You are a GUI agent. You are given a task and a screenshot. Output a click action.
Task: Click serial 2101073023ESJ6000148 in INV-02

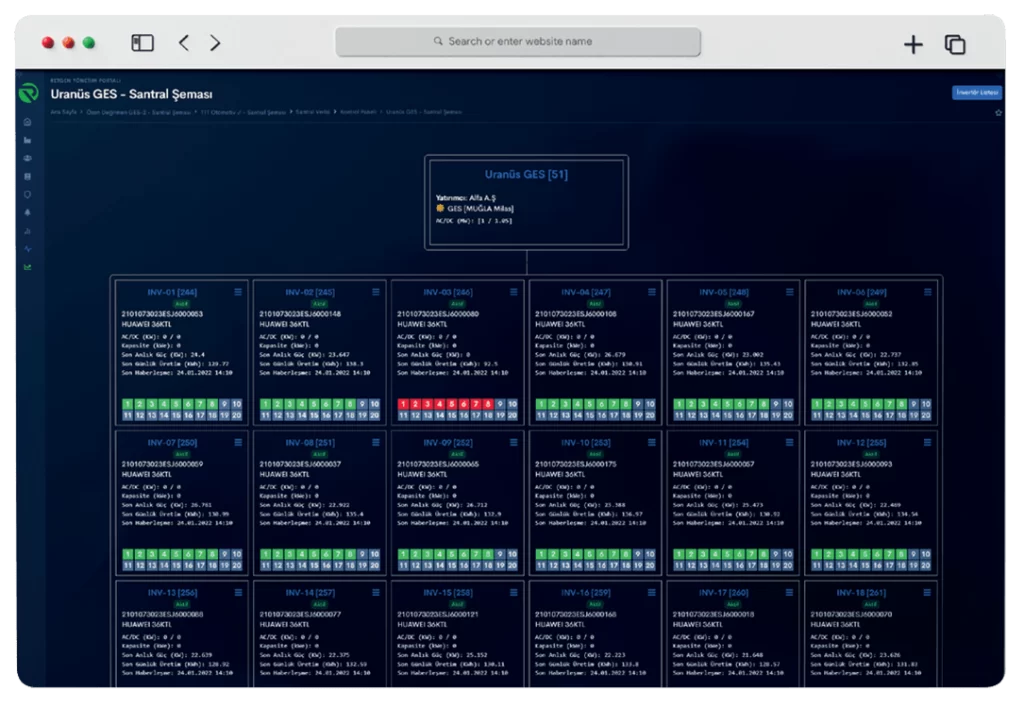click(300, 314)
